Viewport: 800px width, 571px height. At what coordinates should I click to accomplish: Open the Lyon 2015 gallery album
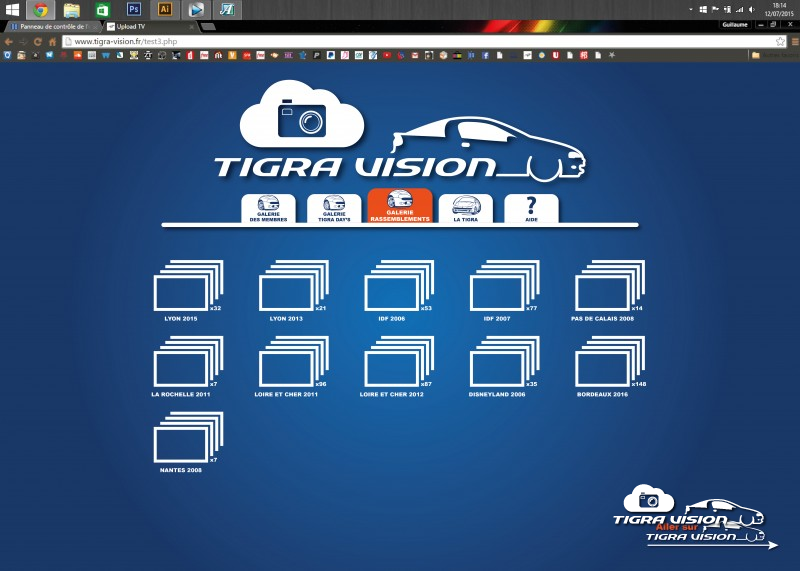point(186,287)
